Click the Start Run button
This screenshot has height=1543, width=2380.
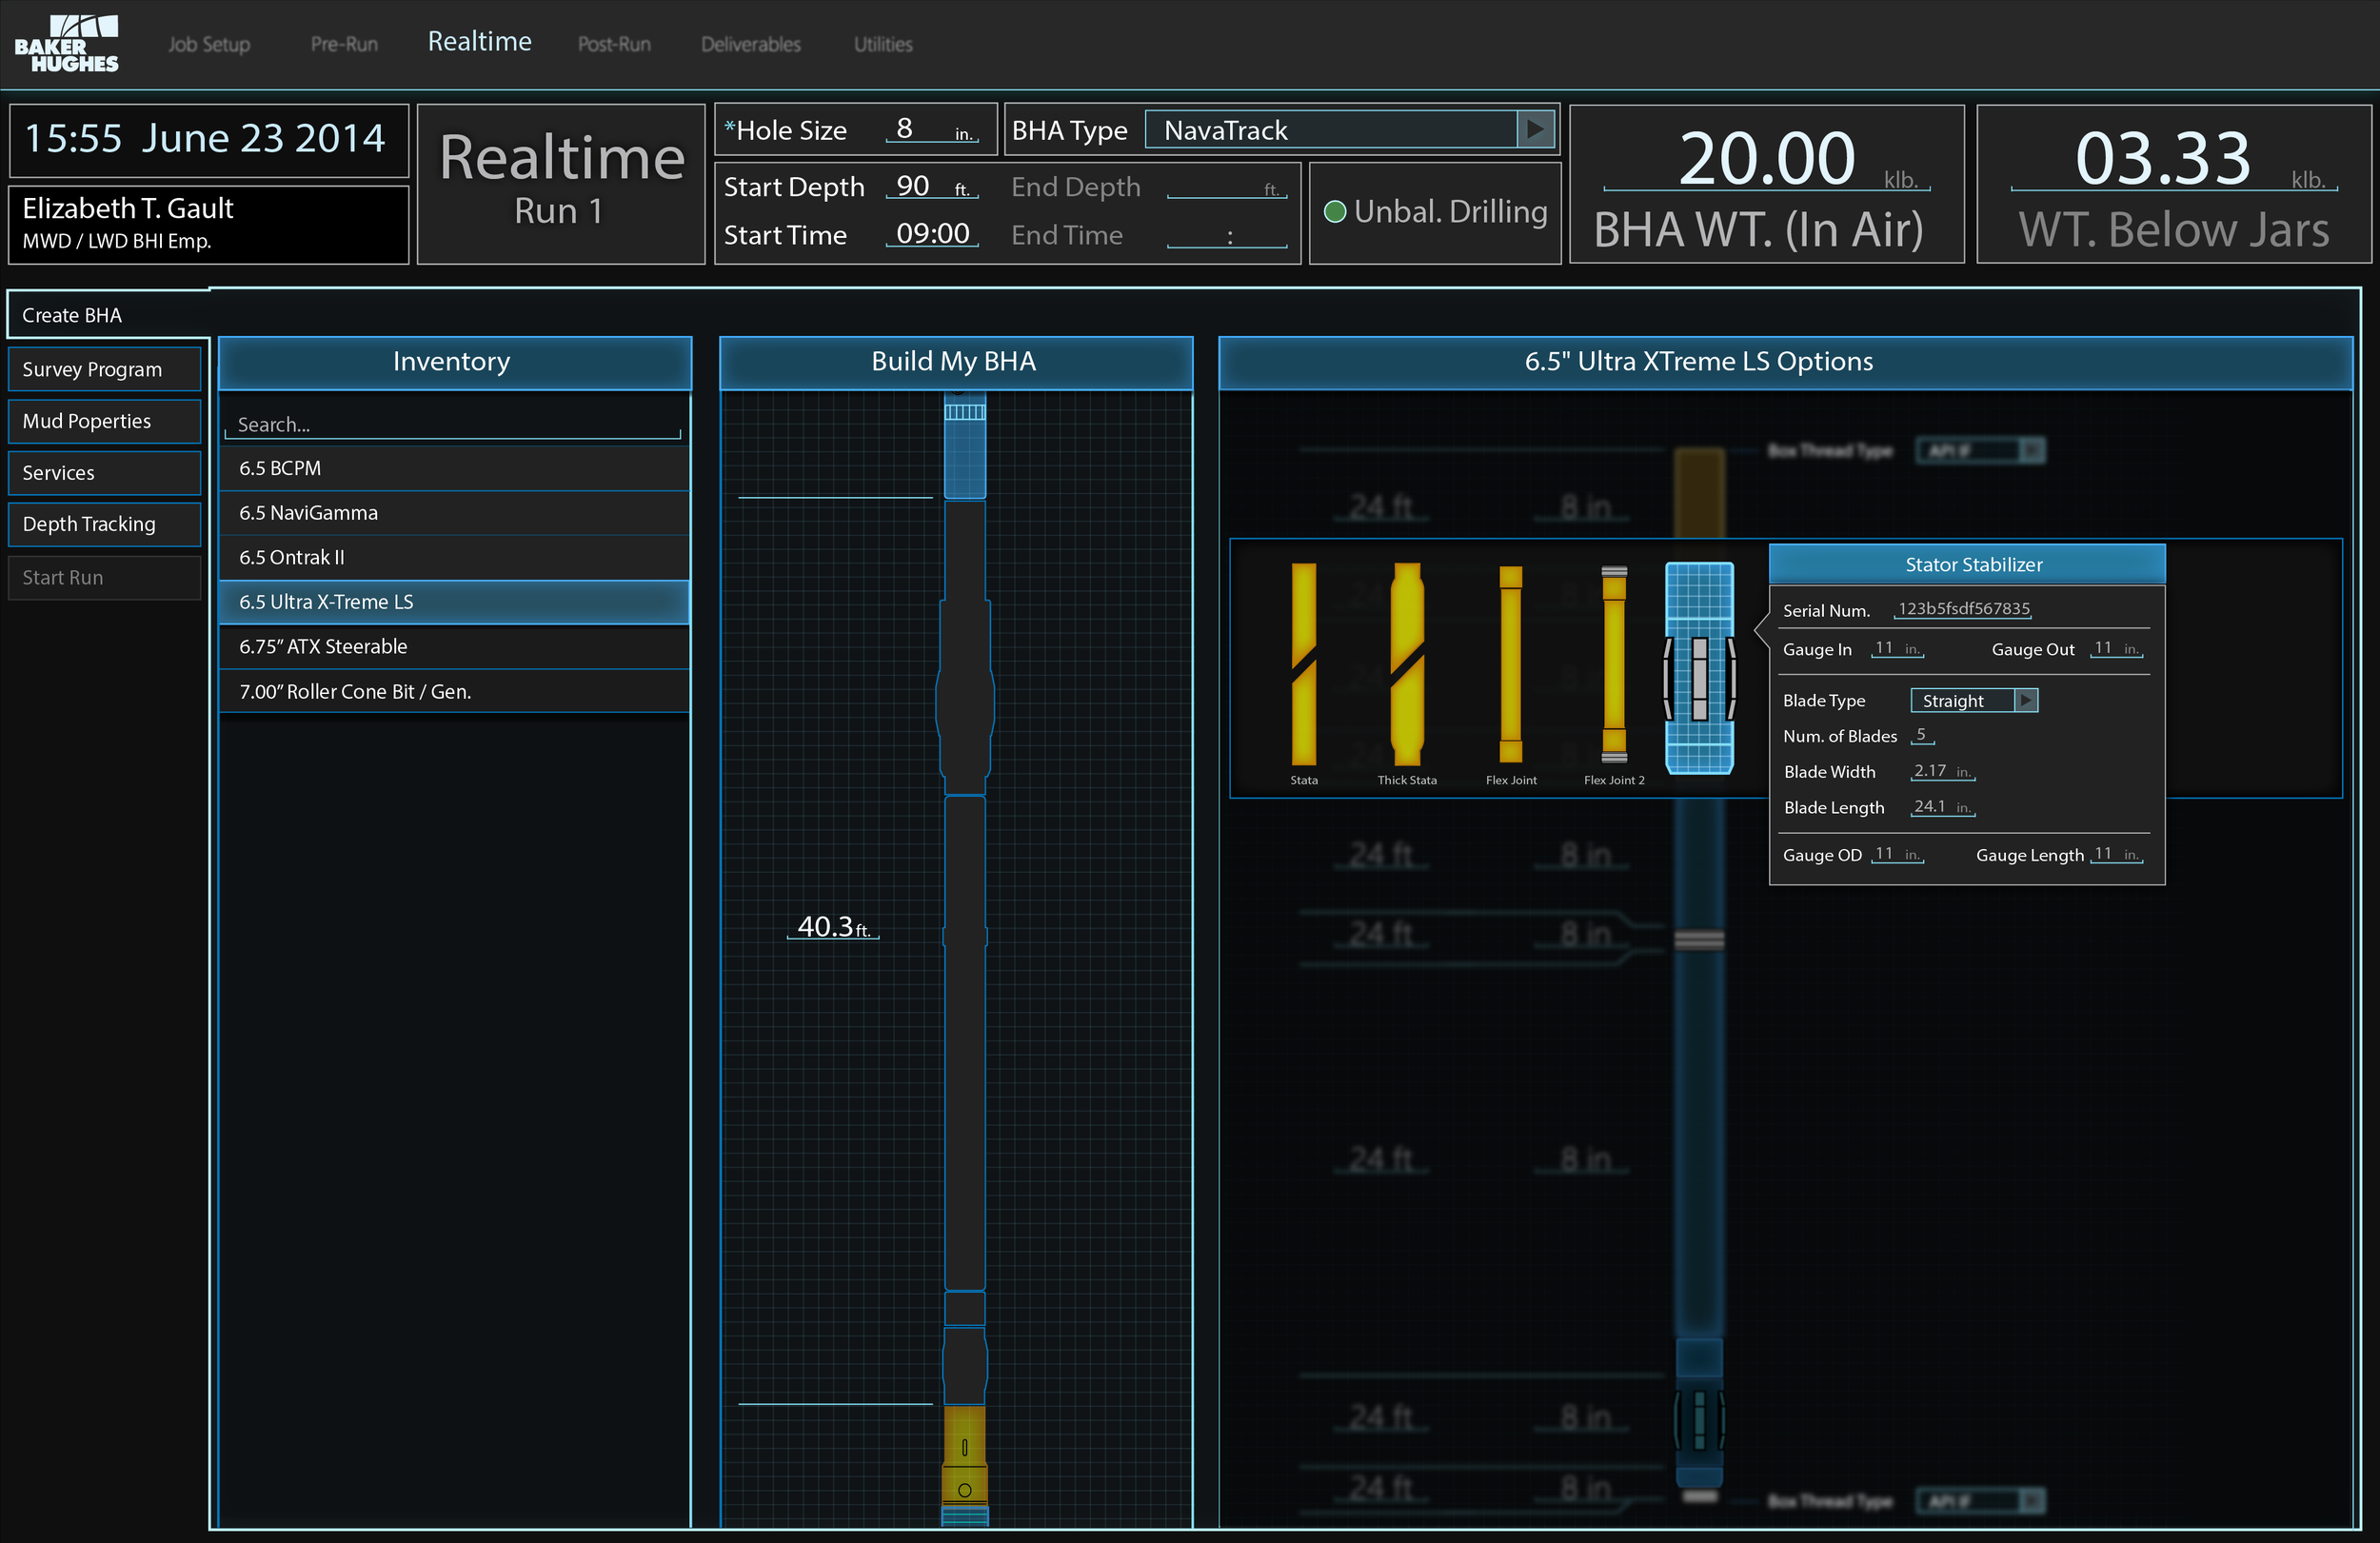tap(104, 577)
